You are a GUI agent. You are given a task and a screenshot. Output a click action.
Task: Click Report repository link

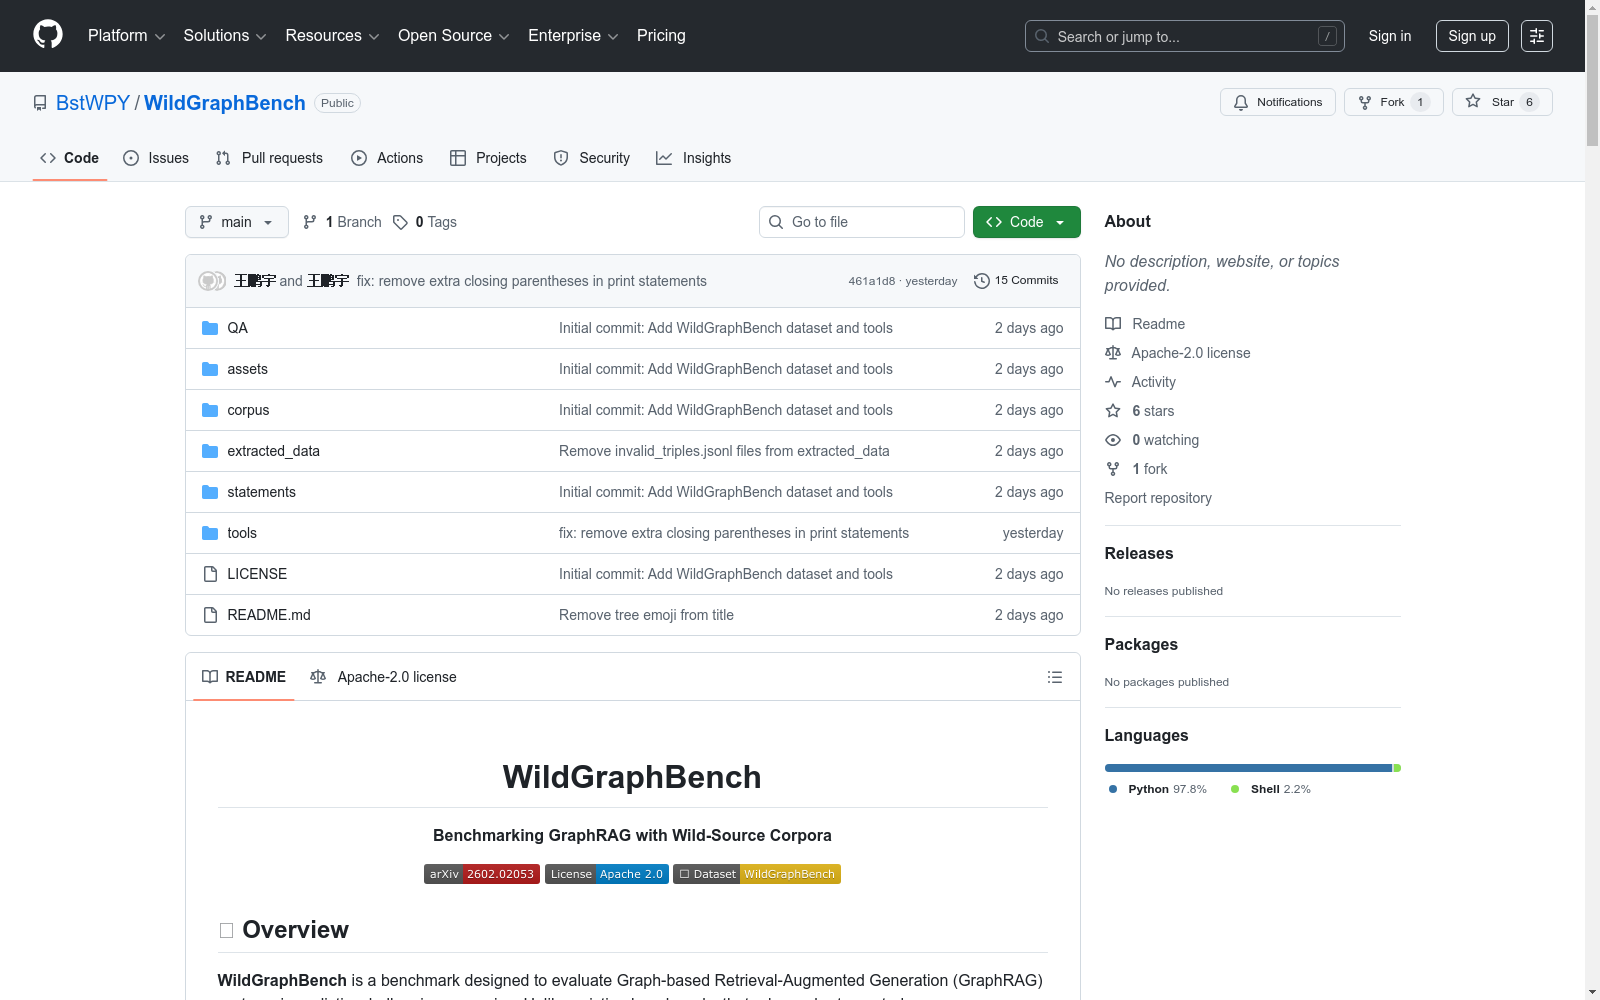(1158, 498)
